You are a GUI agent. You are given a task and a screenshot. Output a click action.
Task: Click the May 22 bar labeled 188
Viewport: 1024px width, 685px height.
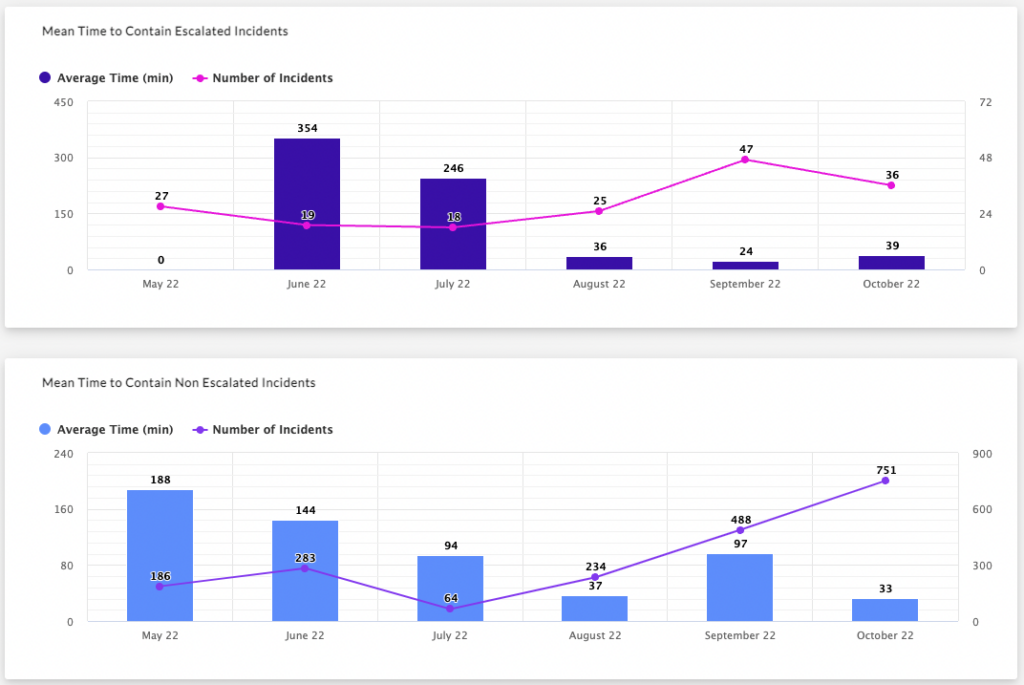160,555
